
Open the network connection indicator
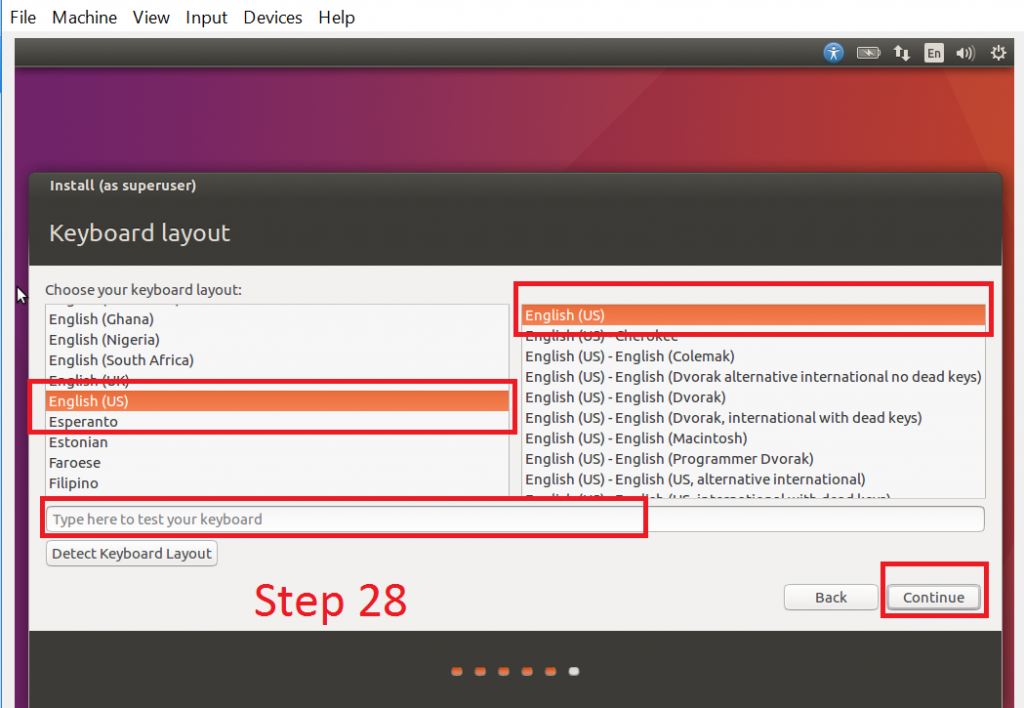tap(902, 53)
